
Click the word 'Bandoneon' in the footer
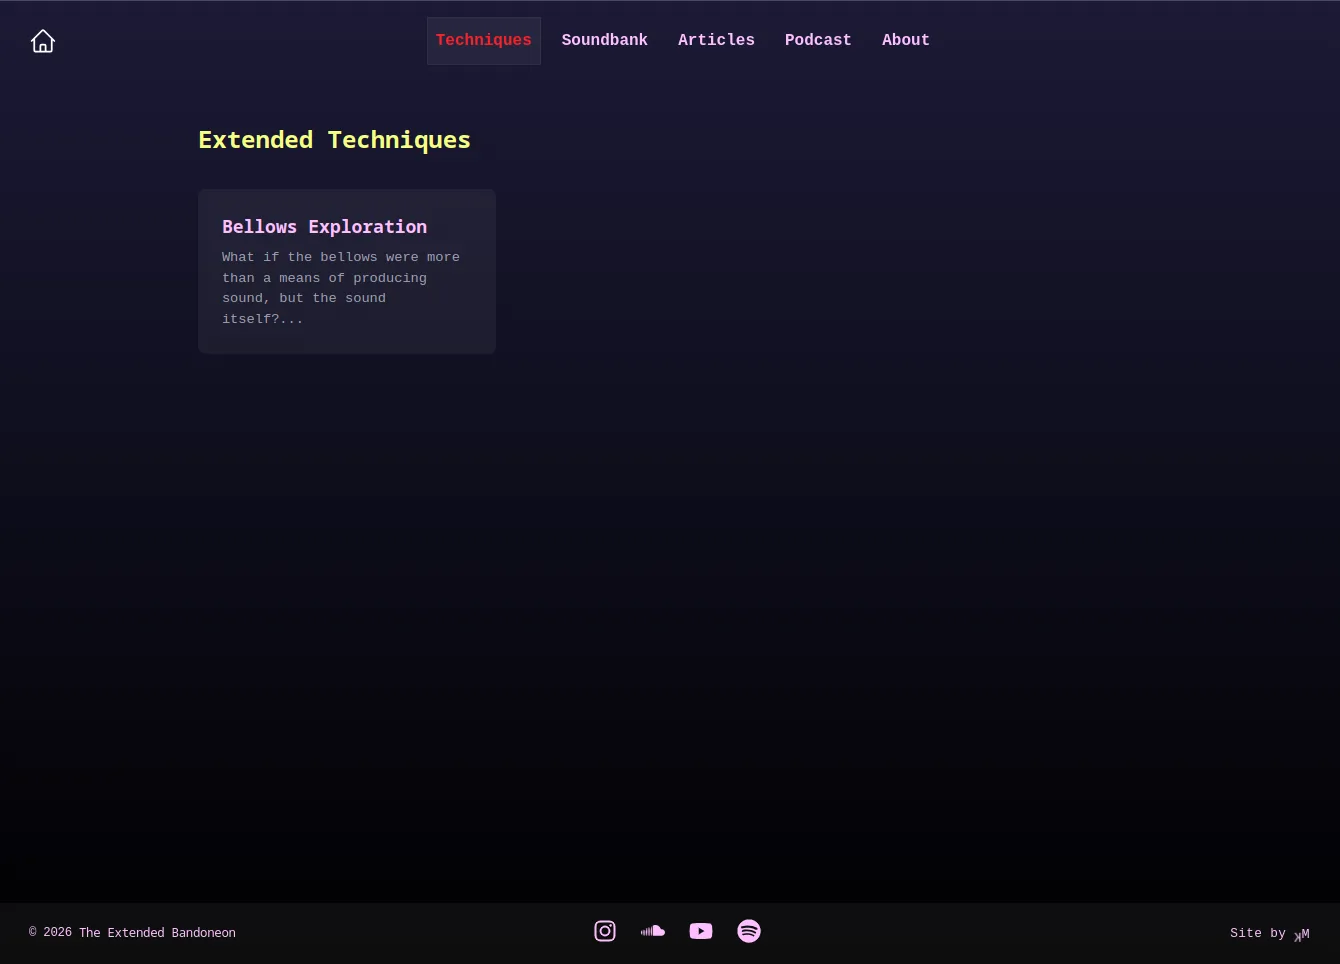coord(204,932)
